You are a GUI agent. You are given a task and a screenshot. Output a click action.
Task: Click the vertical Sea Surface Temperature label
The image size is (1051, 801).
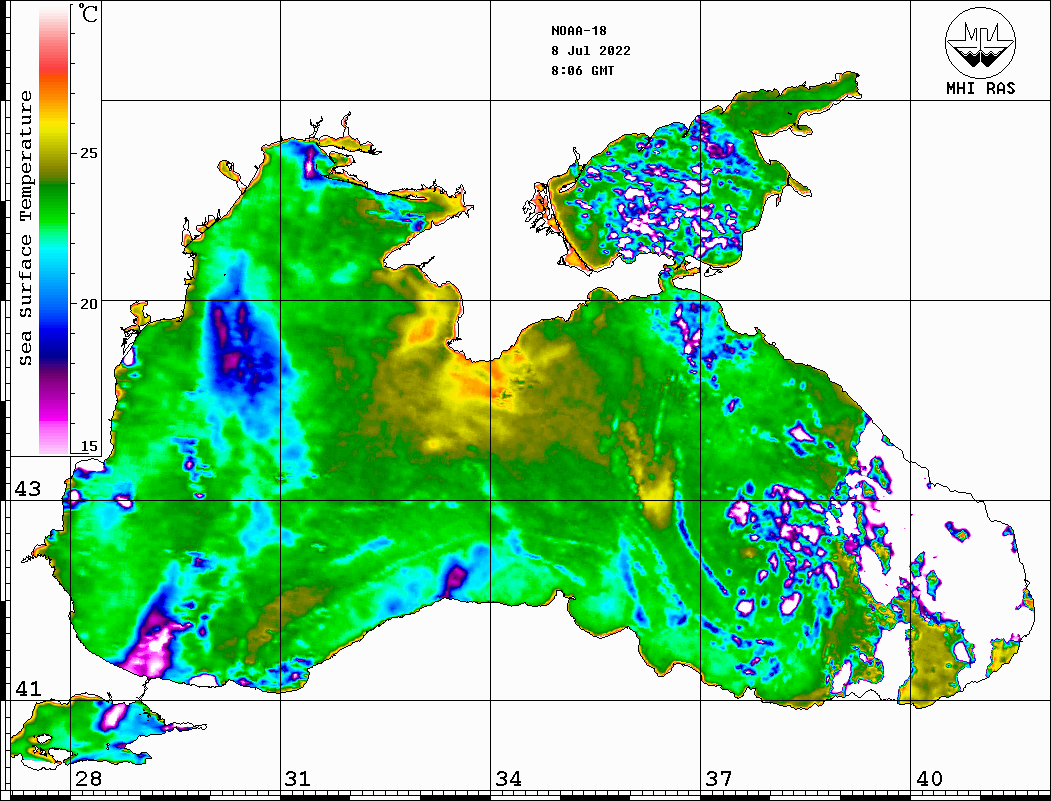tap(26, 228)
